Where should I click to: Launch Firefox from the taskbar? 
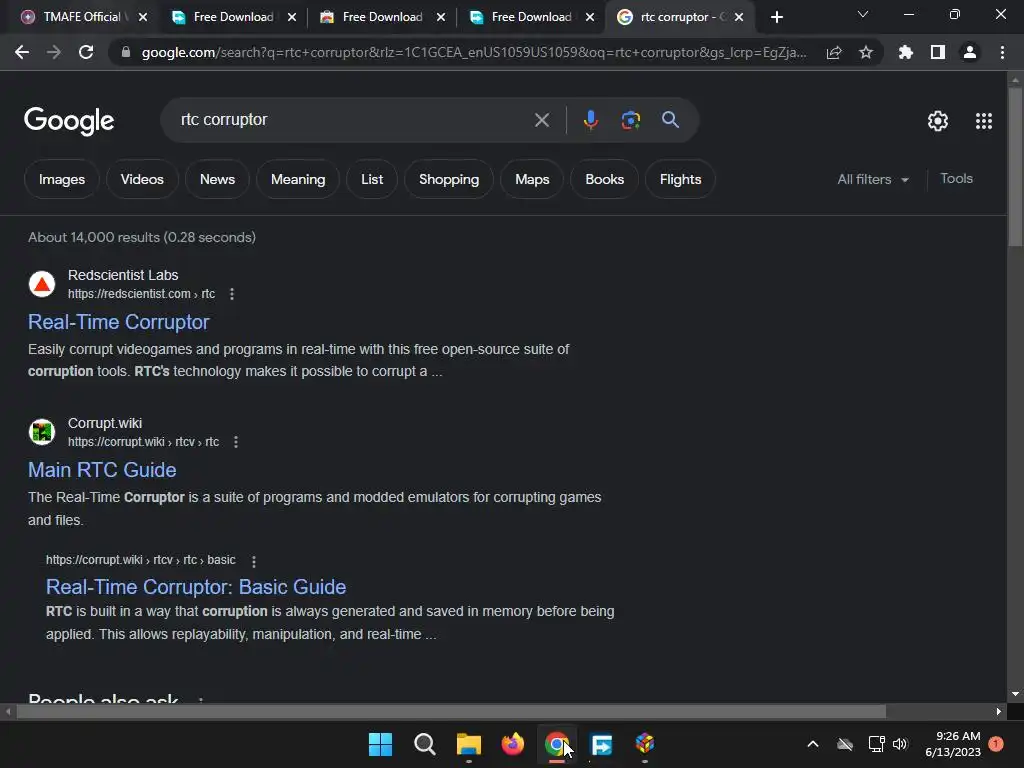click(513, 744)
